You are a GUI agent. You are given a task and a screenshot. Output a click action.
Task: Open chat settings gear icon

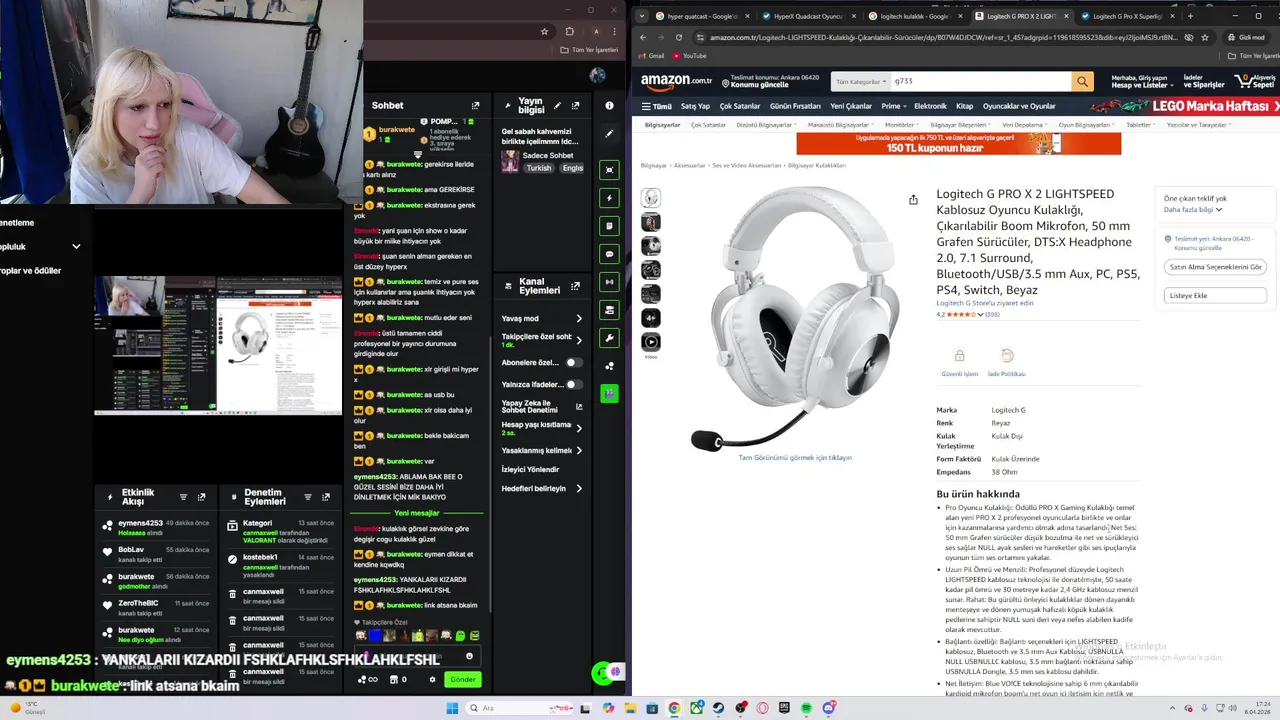pyautogui.click(x=432, y=679)
